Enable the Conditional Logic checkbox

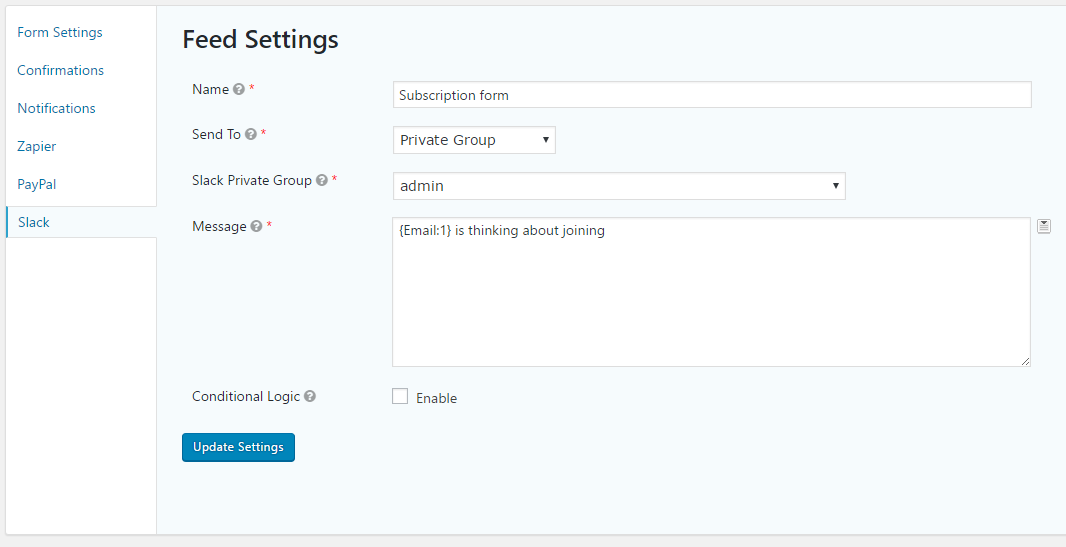pyautogui.click(x=400, y=396)
